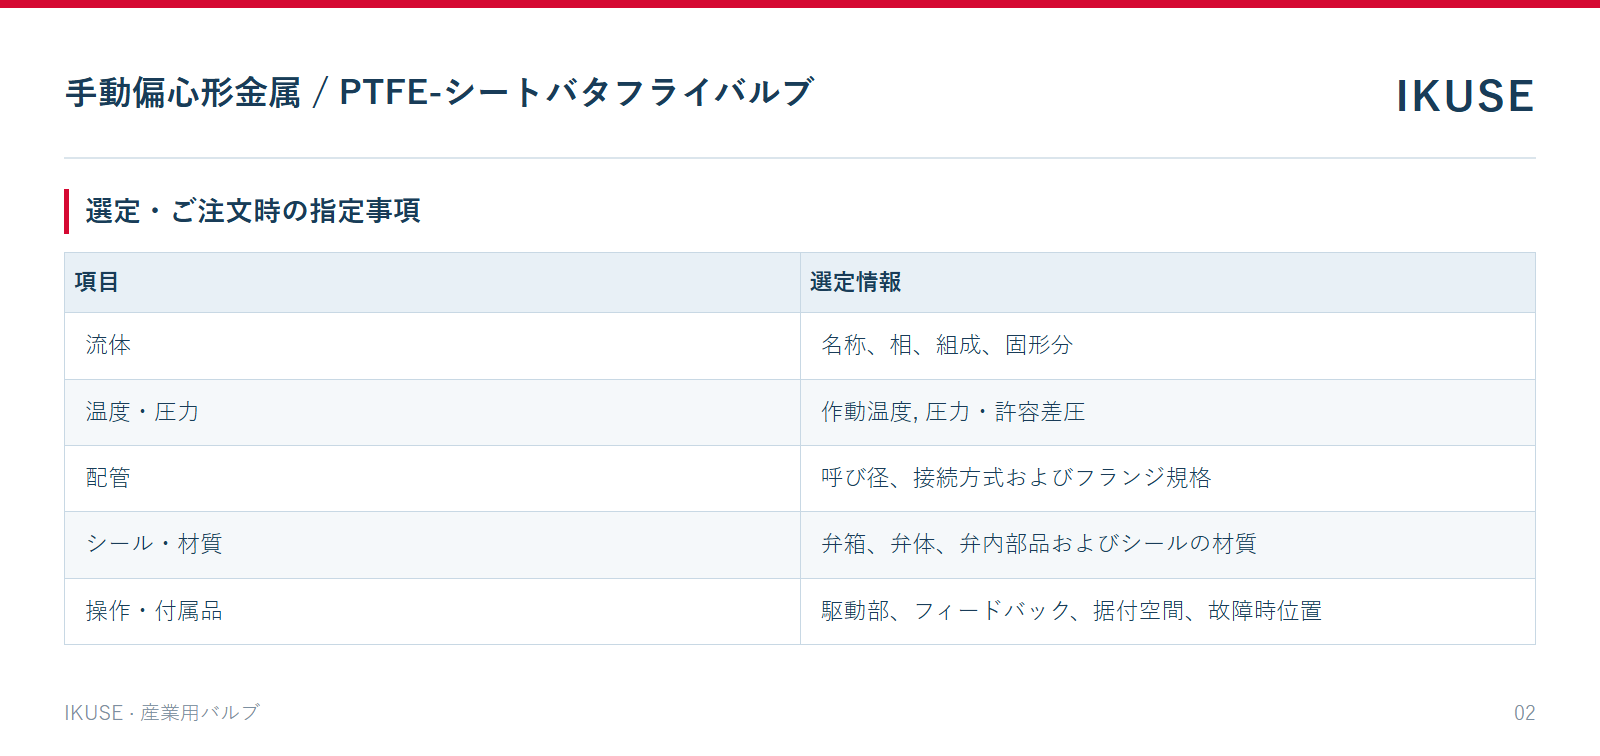Click the page number 02 in the footer

[x=1524, y=713]
